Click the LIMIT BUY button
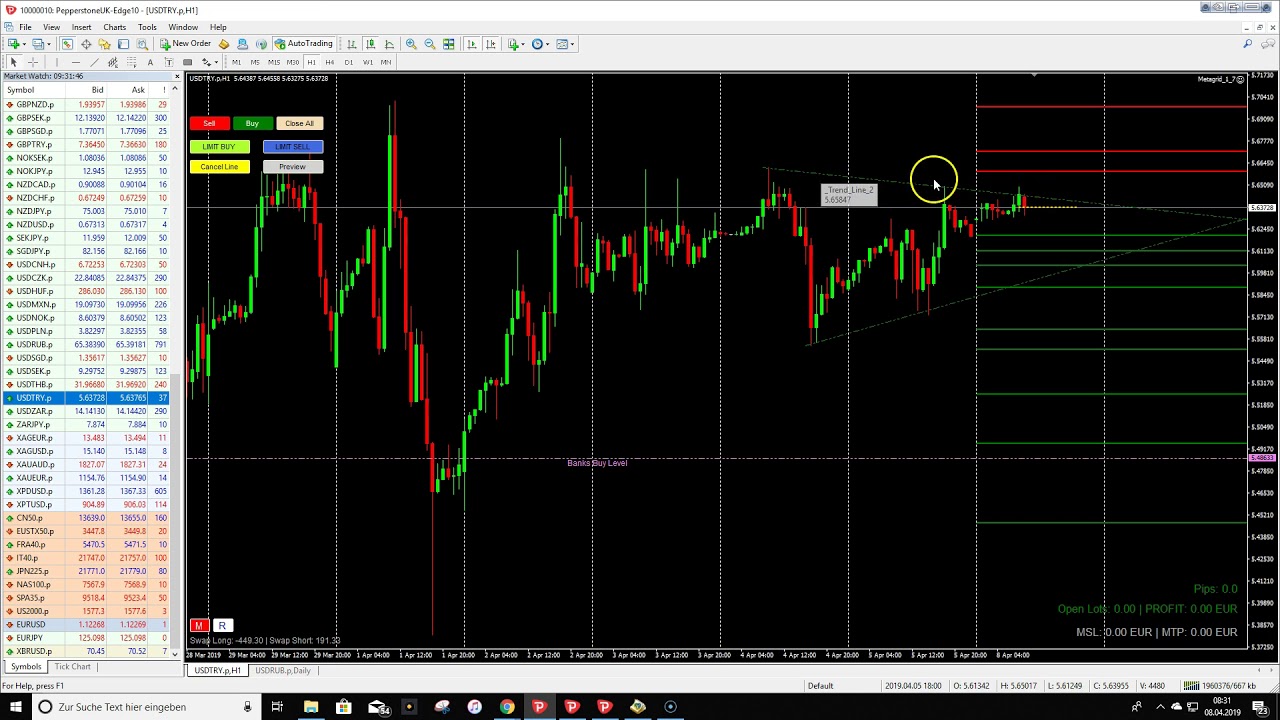The width and height of the screenshot is (1280, 720). (219, 147)
